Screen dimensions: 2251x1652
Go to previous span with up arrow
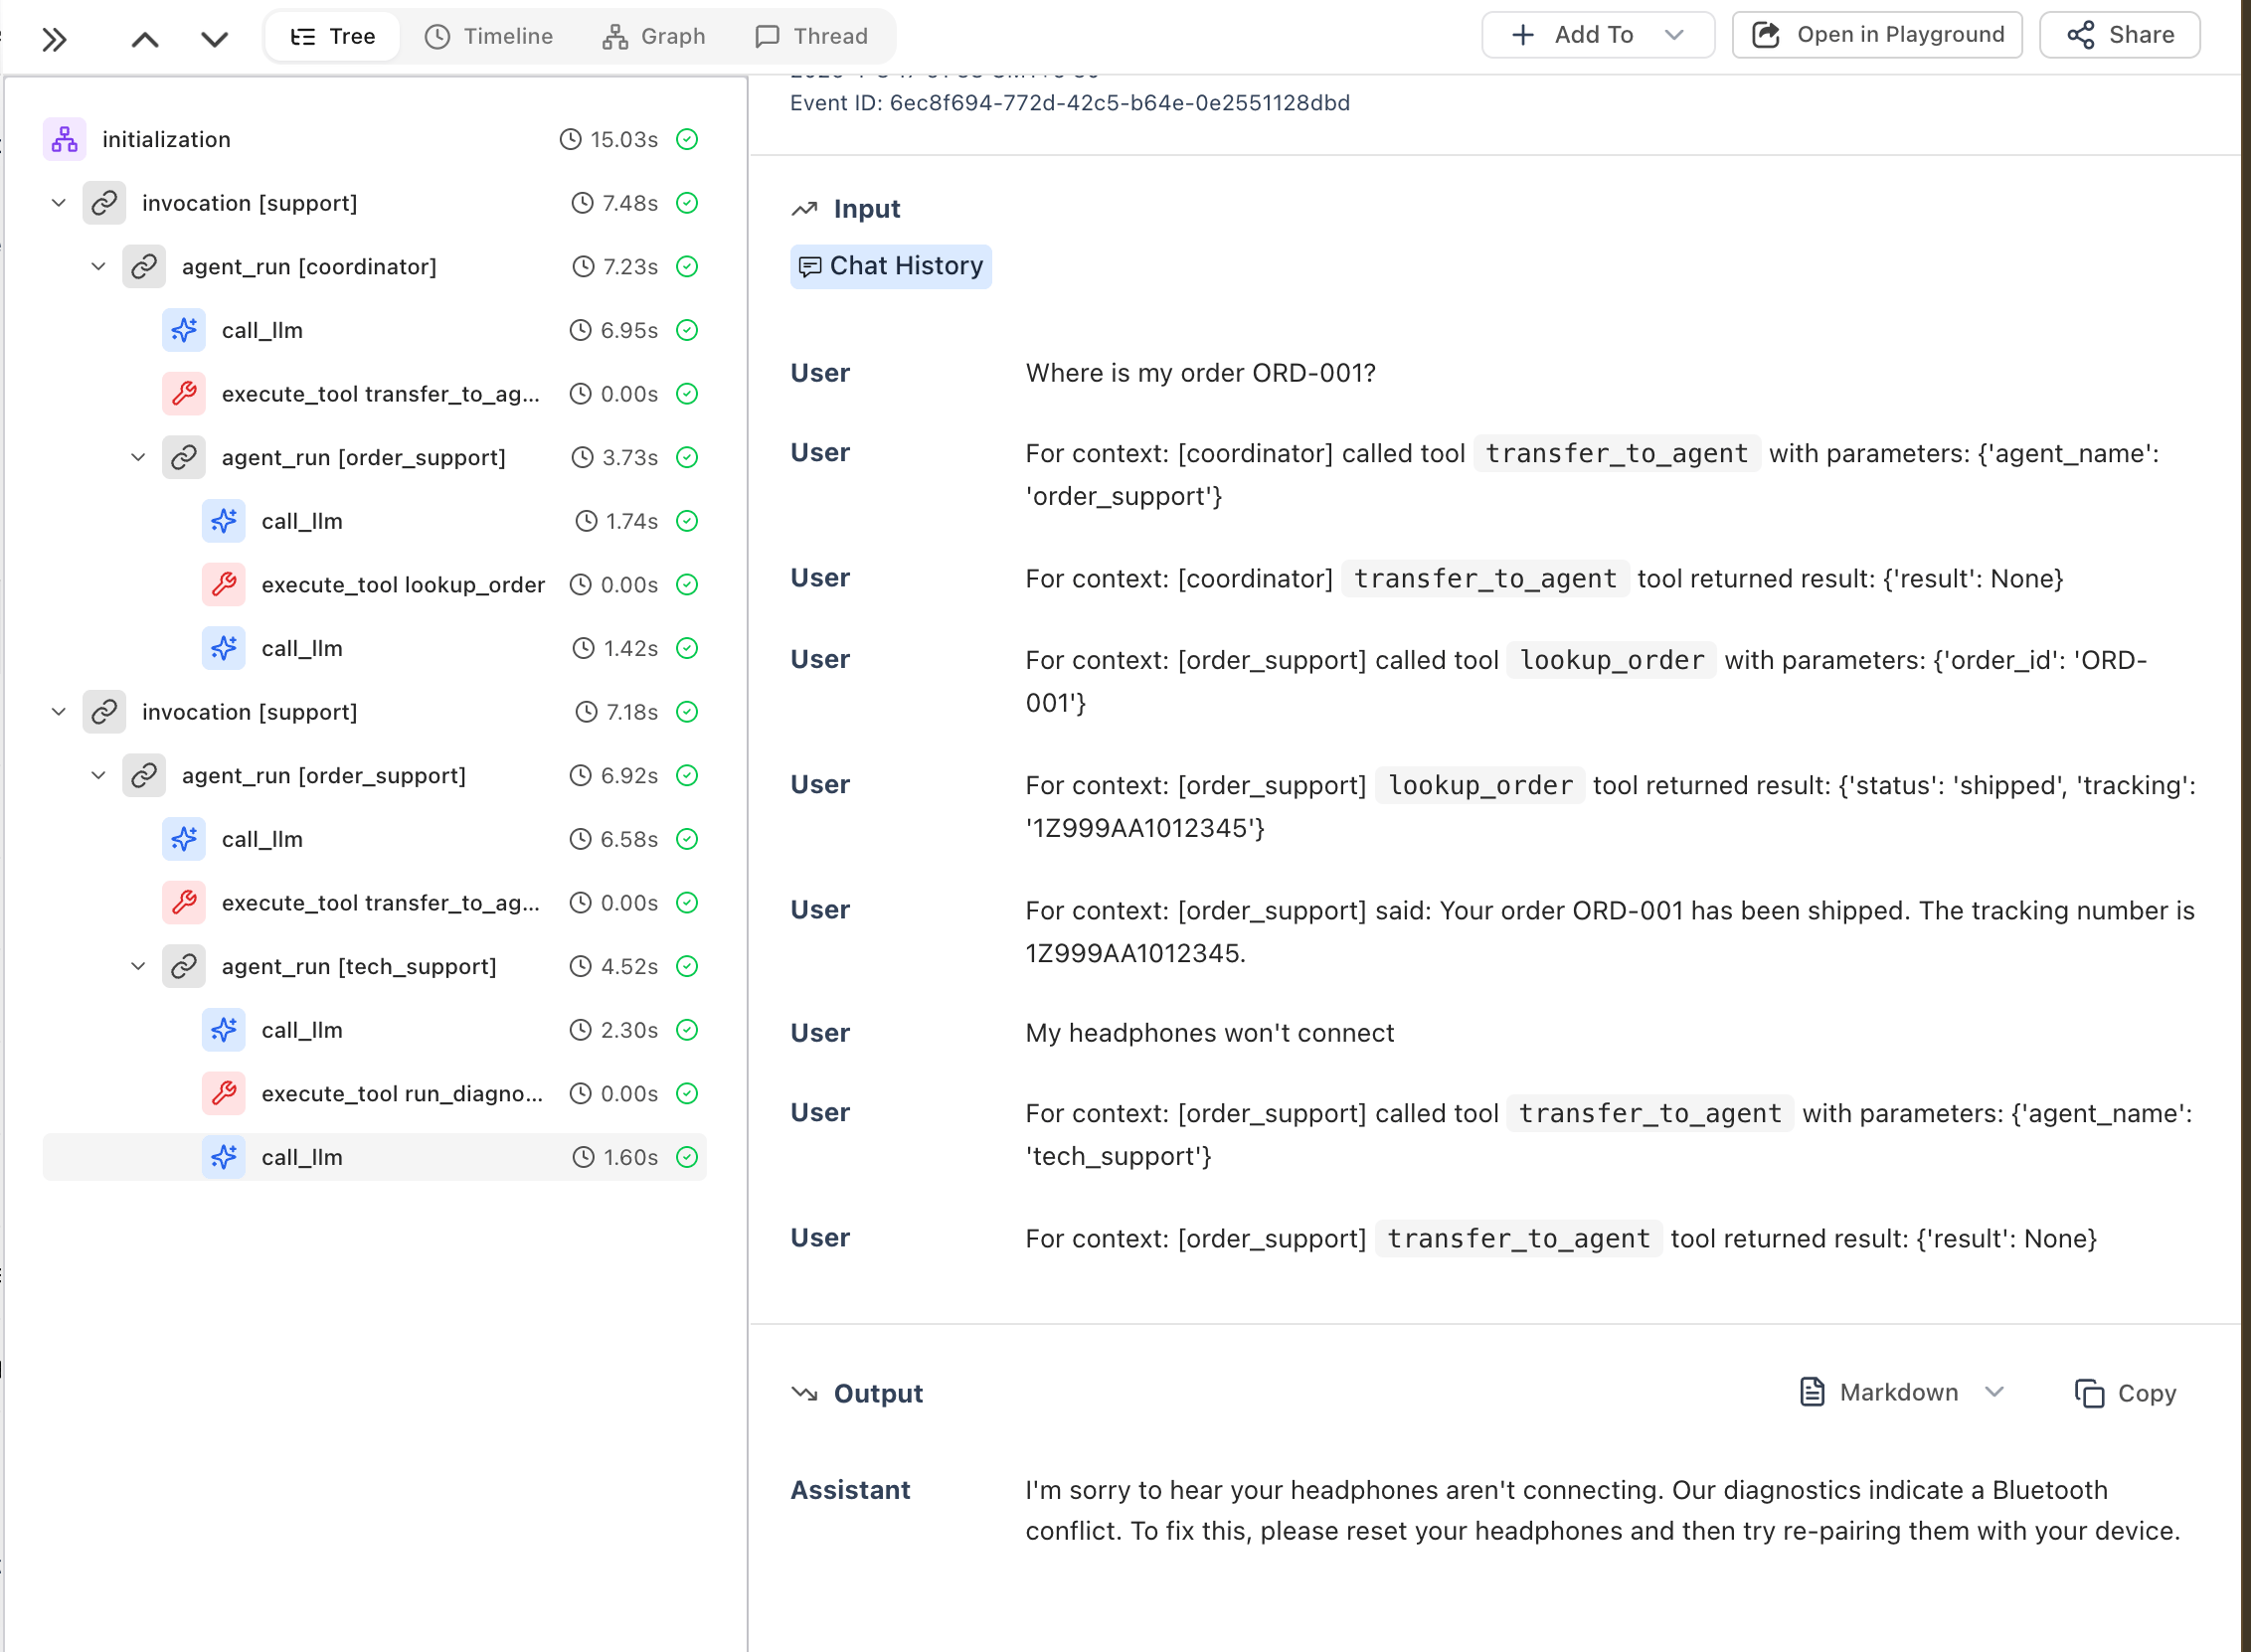pos(145,39)
